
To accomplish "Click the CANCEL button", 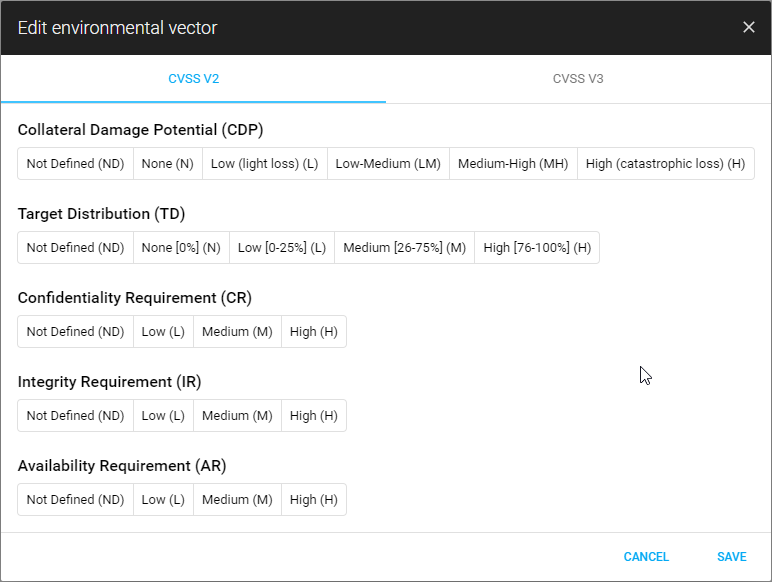I will 646,557.
